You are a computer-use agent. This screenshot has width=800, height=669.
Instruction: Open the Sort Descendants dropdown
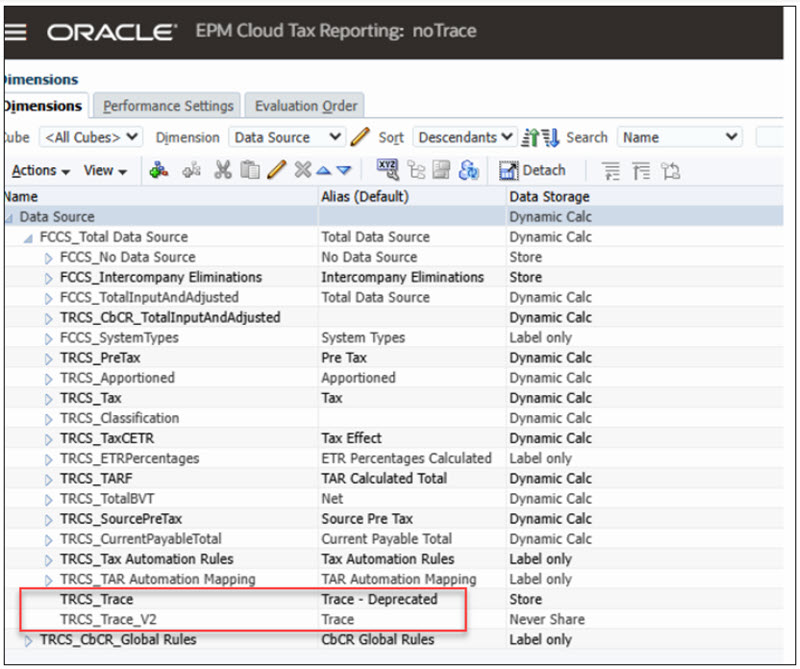click(x=465, y=137)
